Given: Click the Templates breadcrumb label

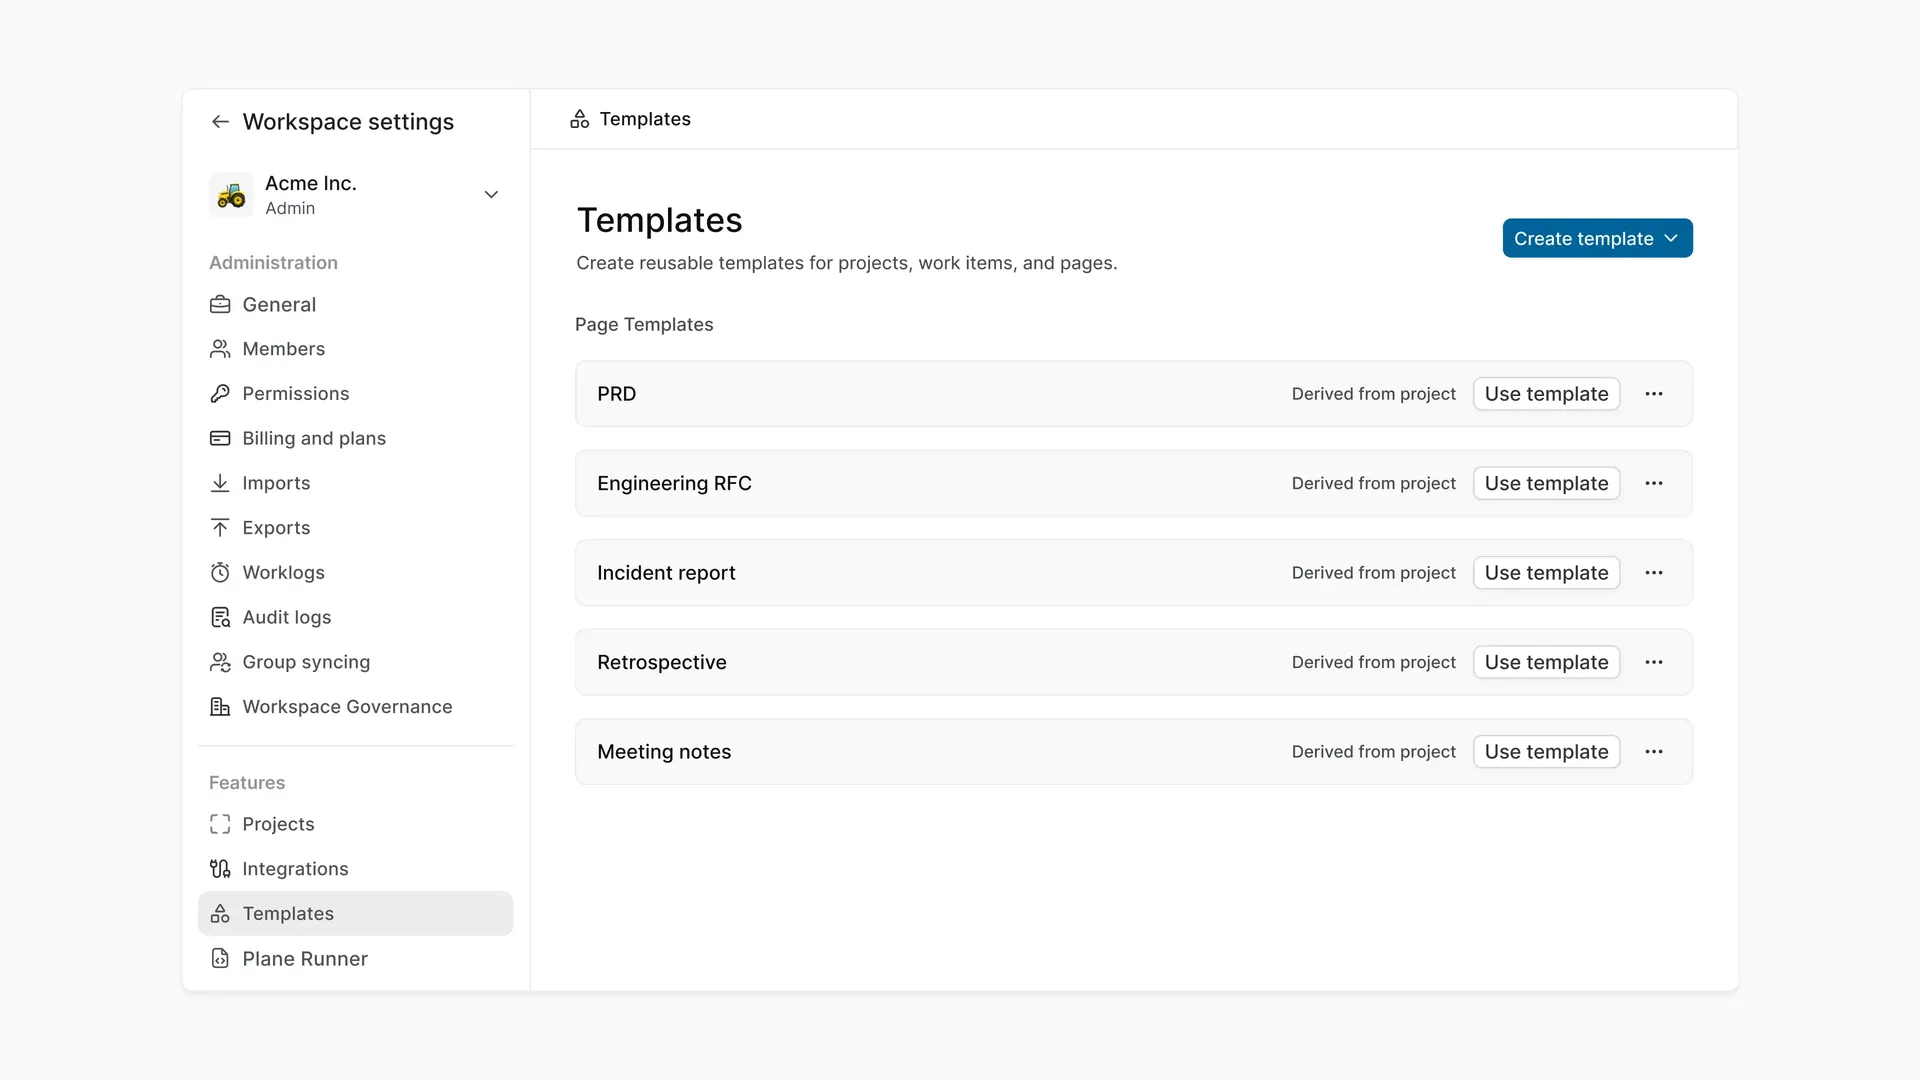Looking at the screenshot, I should click(x=645, y=119).
